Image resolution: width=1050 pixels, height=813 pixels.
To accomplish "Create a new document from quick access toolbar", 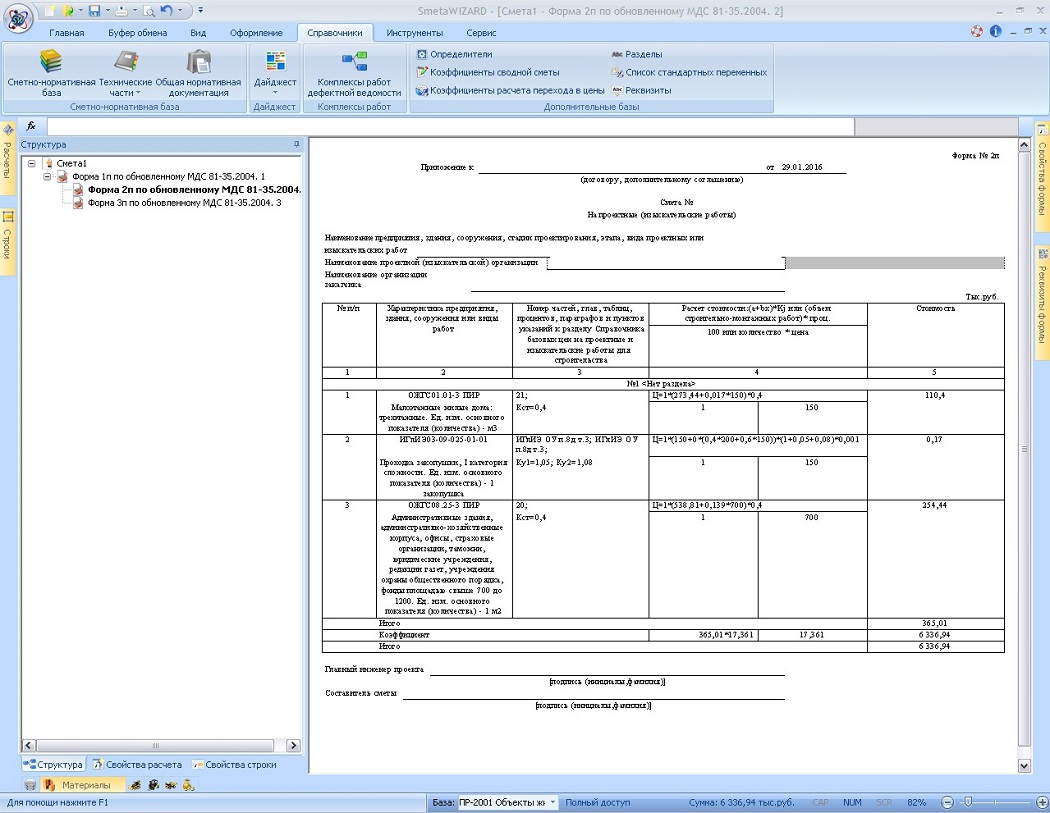I will (51, 11).
